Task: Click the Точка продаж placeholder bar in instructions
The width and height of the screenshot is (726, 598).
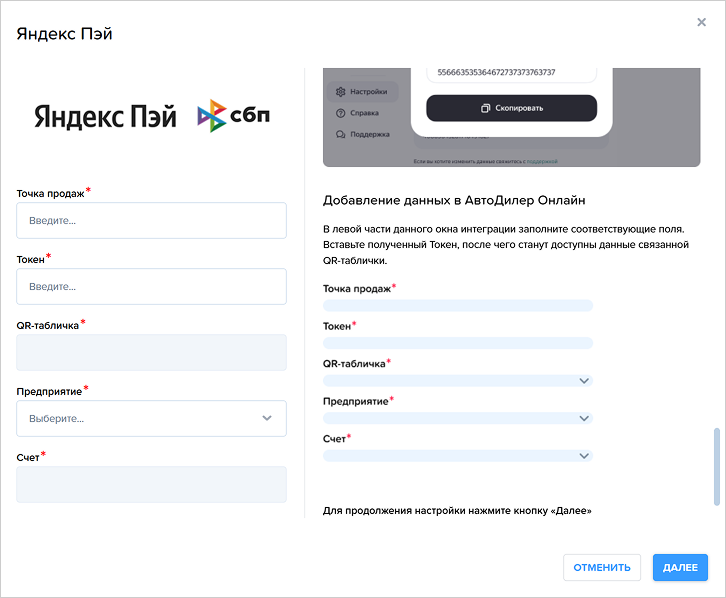Action: click(458, 305)
